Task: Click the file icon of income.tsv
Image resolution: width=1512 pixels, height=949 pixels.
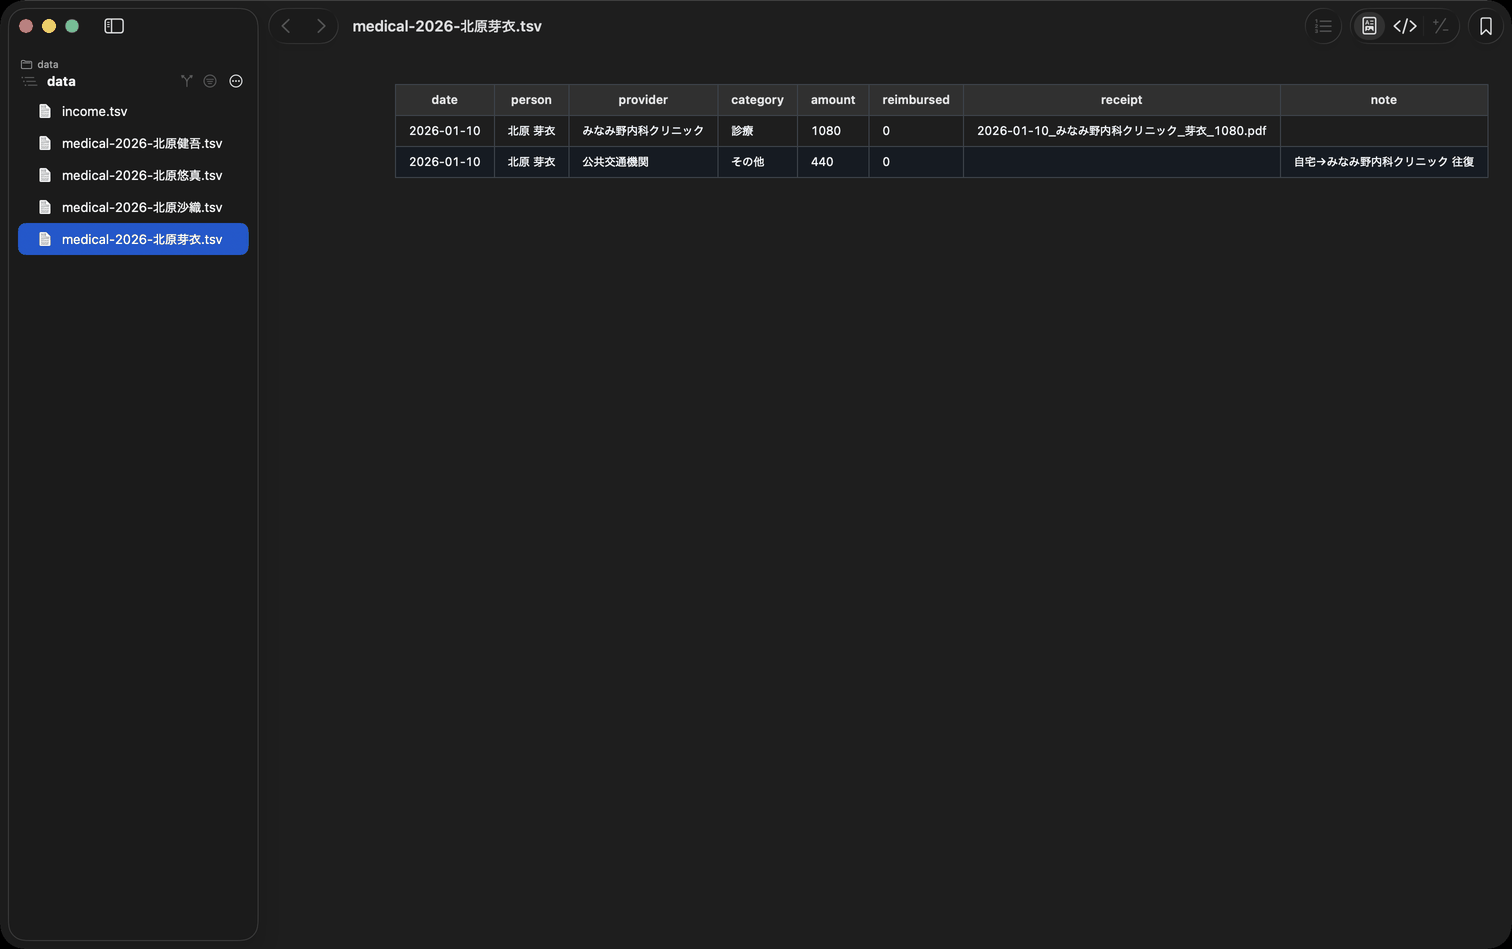Action: pyautogui.click(x=45, y=111)
